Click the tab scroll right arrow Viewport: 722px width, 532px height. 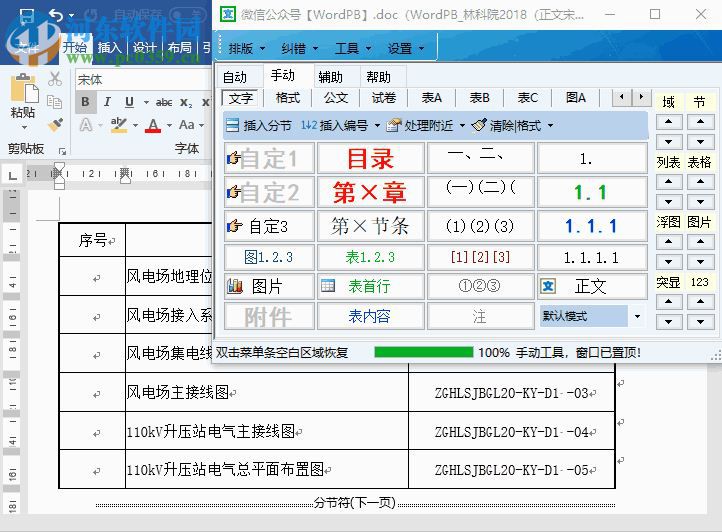tap(640, 97)
